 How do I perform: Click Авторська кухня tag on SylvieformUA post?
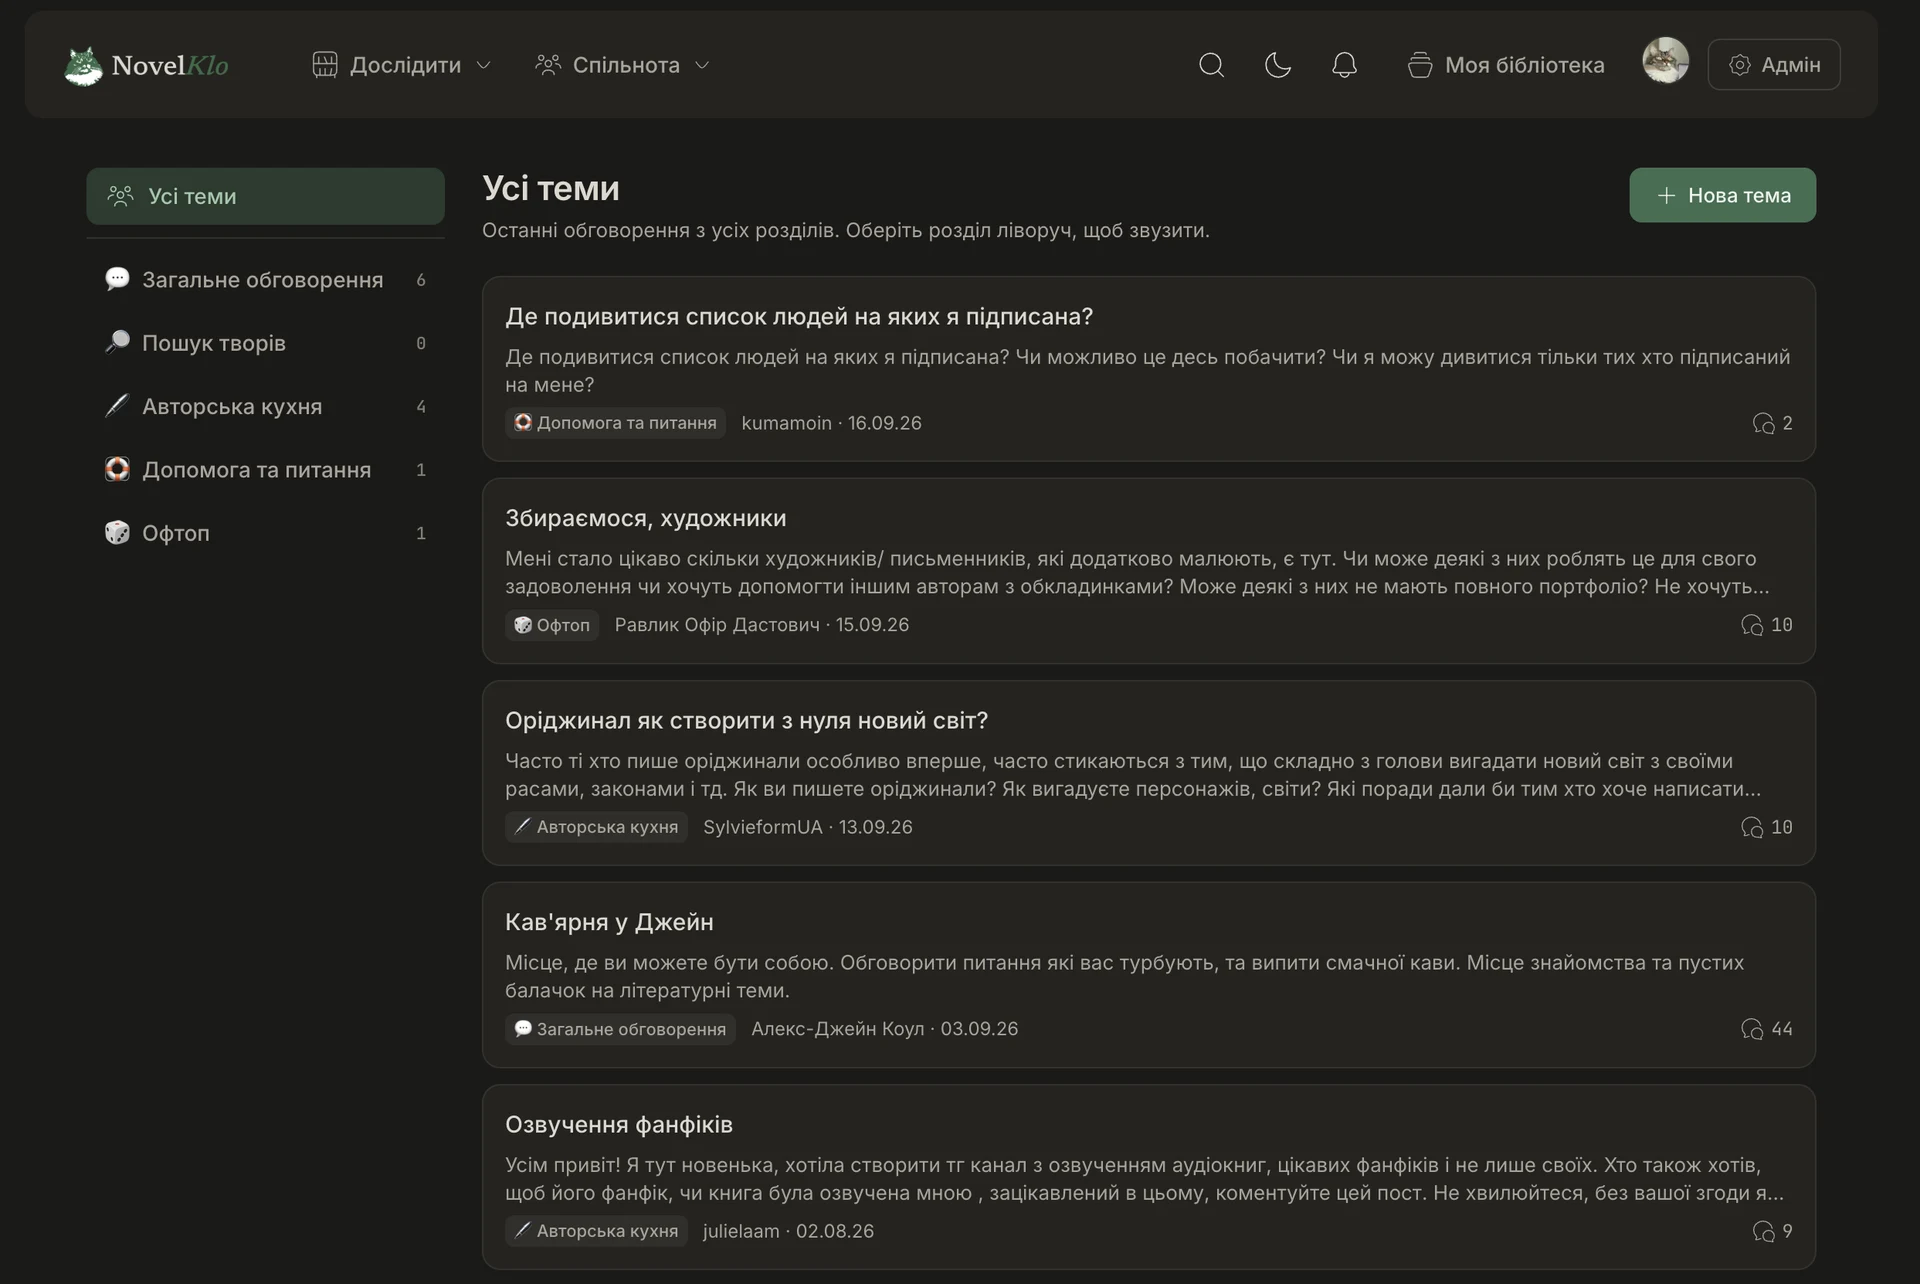[x=596, y=827]
